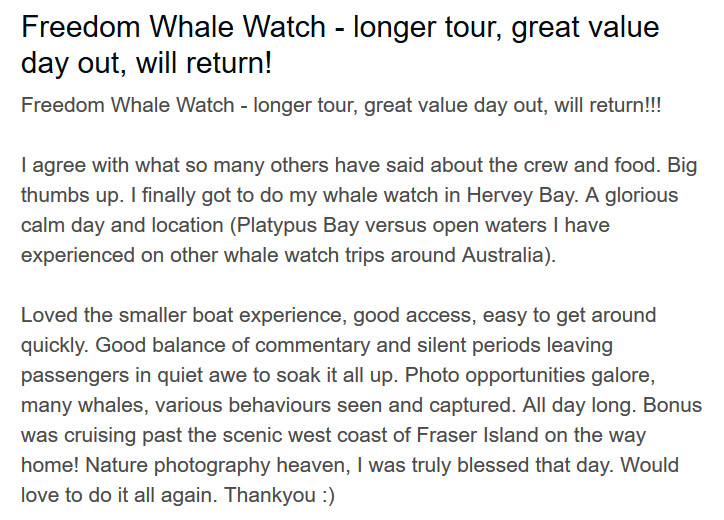
Task: Click 'day out, will return!' in the heading
Action: pos(147,62)
